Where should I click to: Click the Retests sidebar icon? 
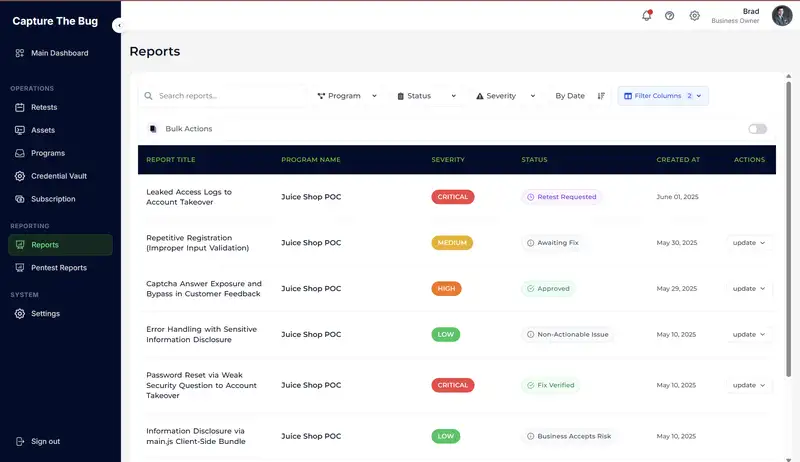click(x=20, y=107)
